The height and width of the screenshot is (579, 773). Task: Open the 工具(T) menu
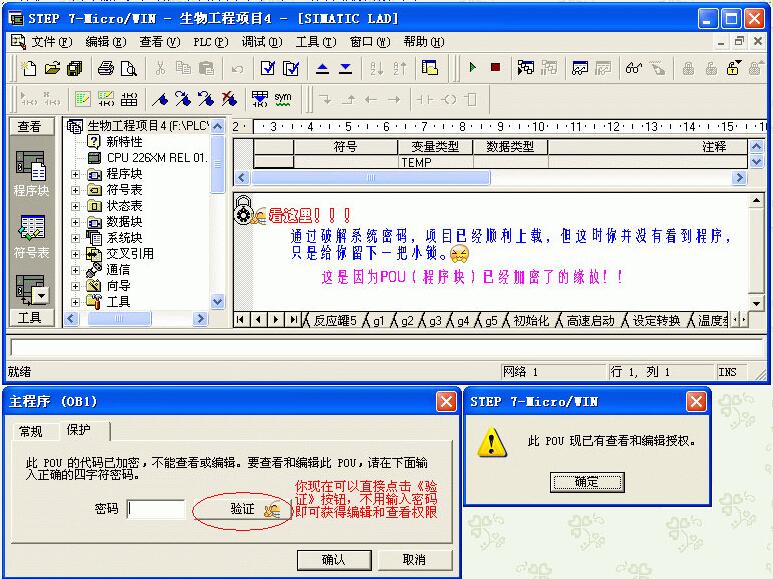pyautogui.click(x=316, y=42)
